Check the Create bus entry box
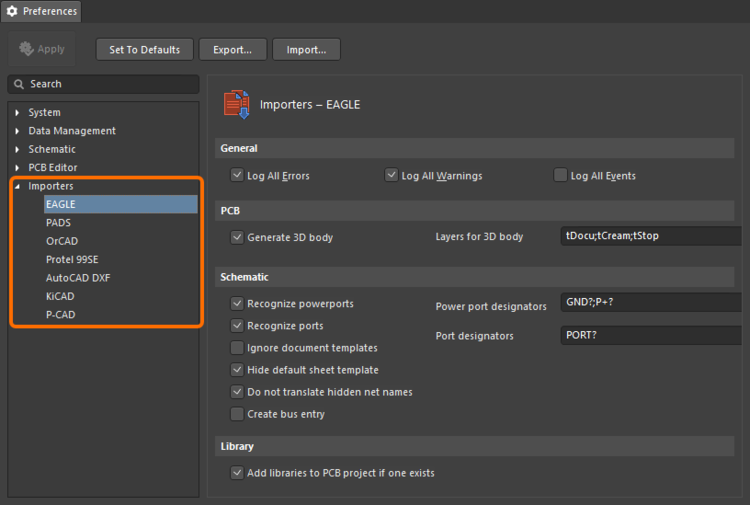 [237, 414]
